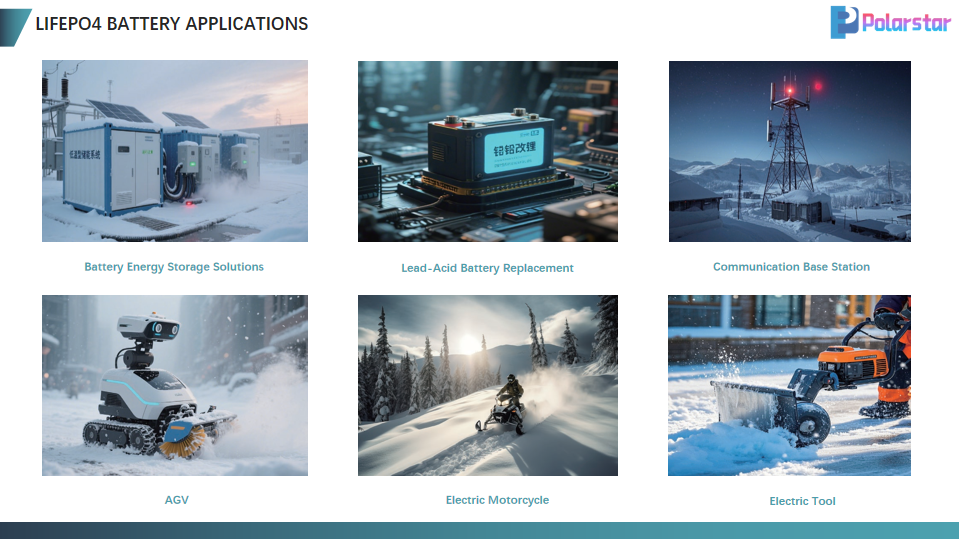The width and height of the screenshot is (959, 539).
Task: Click the red beacon light on the tower
Action: pos(789,91)
